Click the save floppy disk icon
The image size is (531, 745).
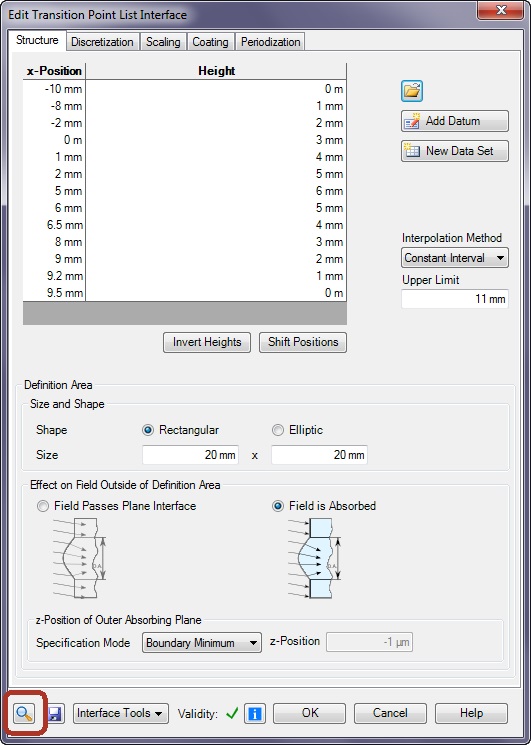tap(56, 714)
